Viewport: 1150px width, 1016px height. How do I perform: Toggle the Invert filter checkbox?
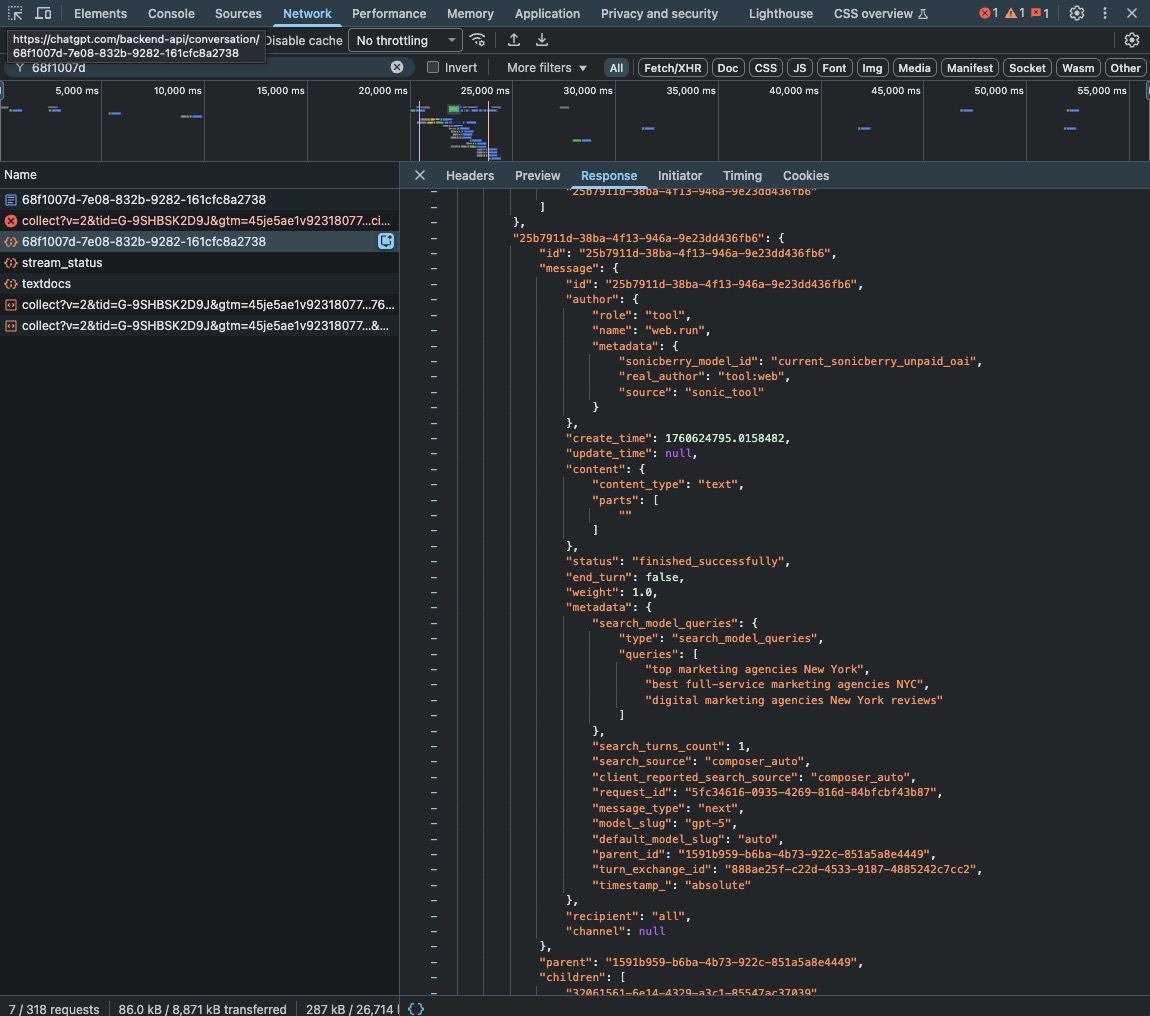433,67
